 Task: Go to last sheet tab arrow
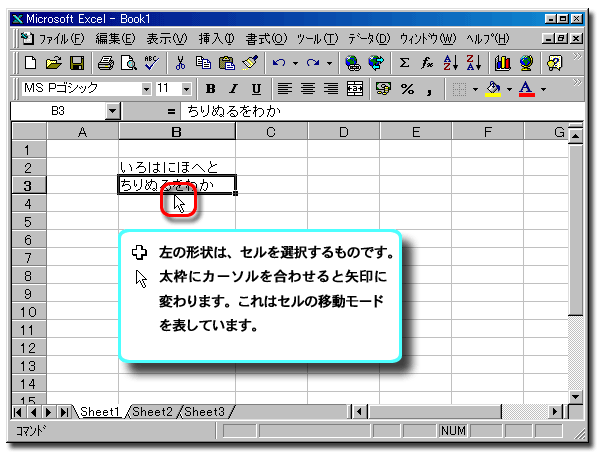pyautogui.click(x=64, y=412)
